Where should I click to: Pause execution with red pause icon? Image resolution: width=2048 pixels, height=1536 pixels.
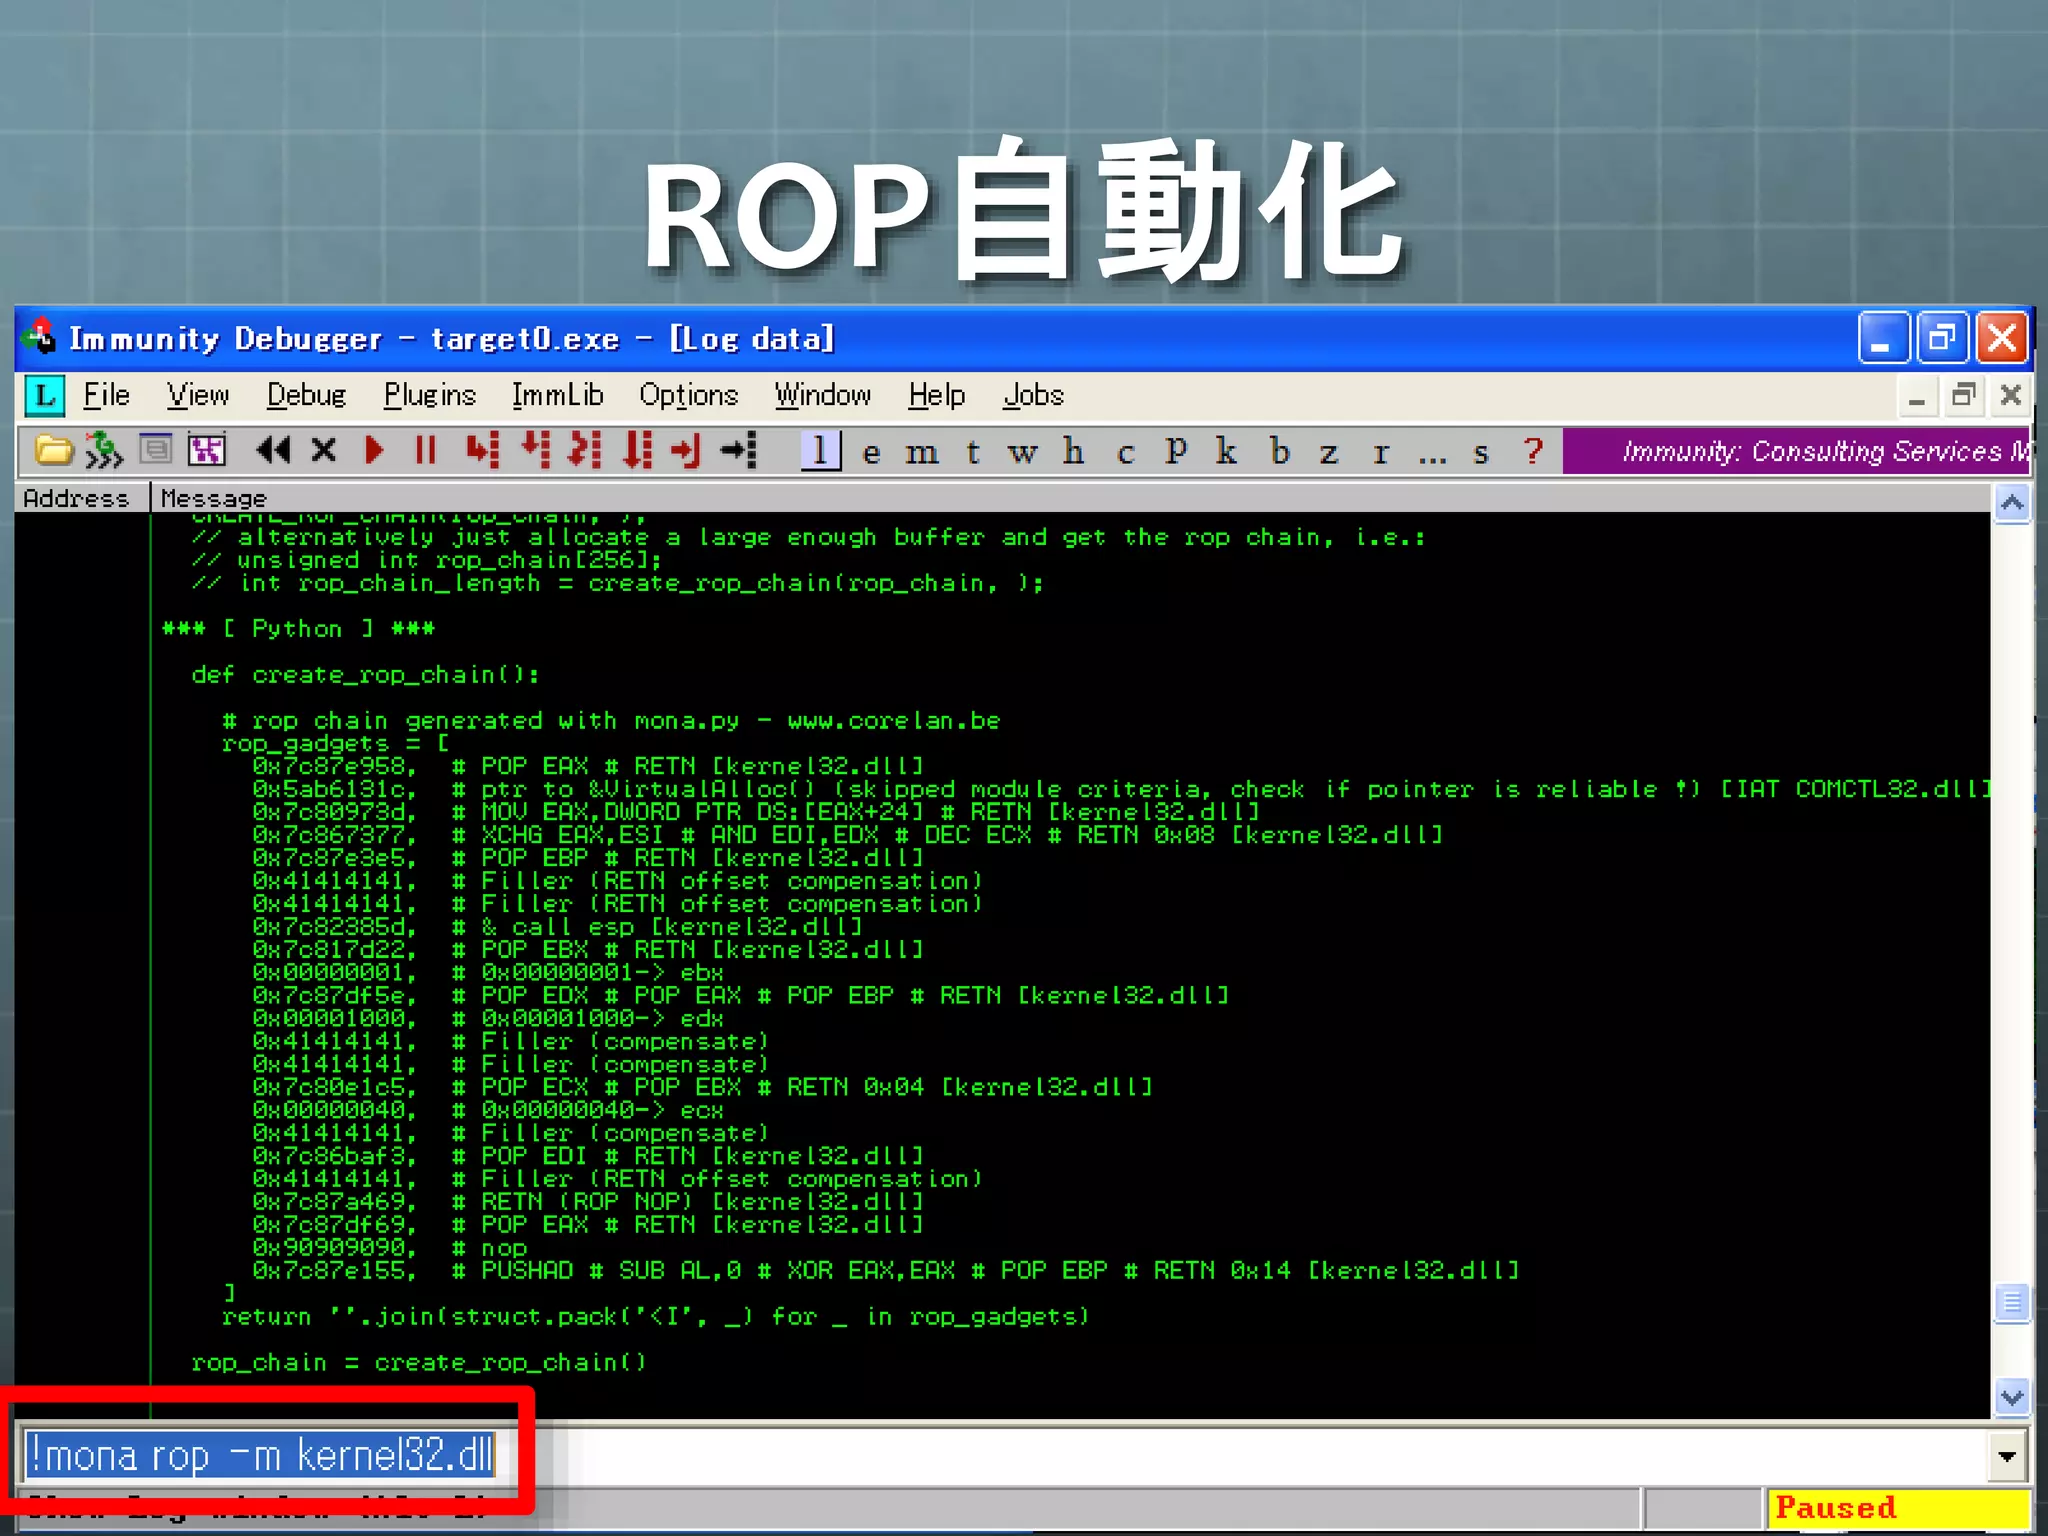tap(426, 451)
